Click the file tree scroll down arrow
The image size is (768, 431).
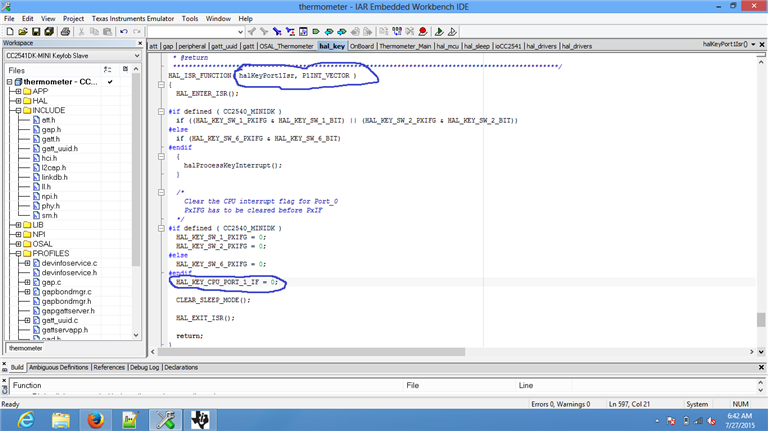click(136, 335)
